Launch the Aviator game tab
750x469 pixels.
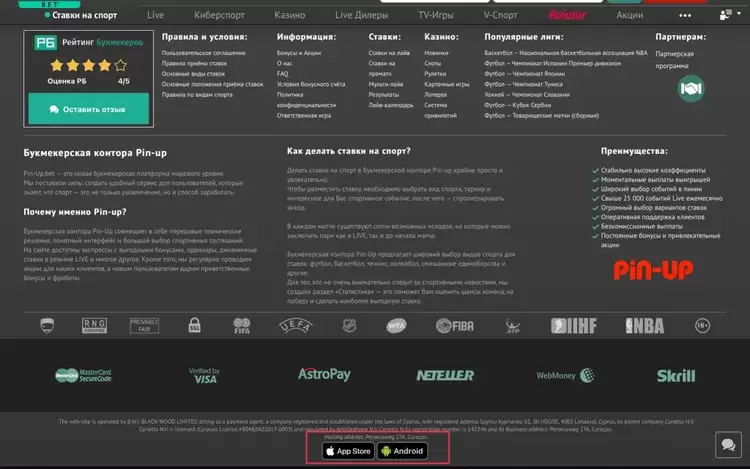tap(567, 15)
